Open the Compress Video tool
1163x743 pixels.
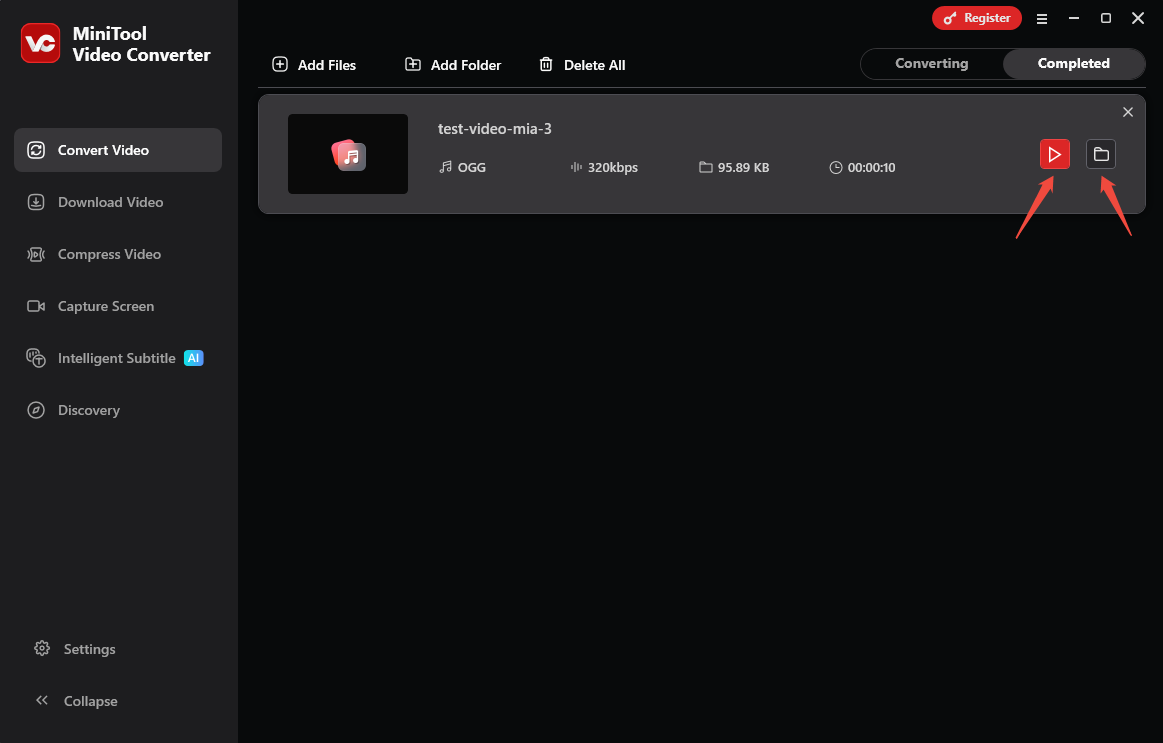[109, 254]
